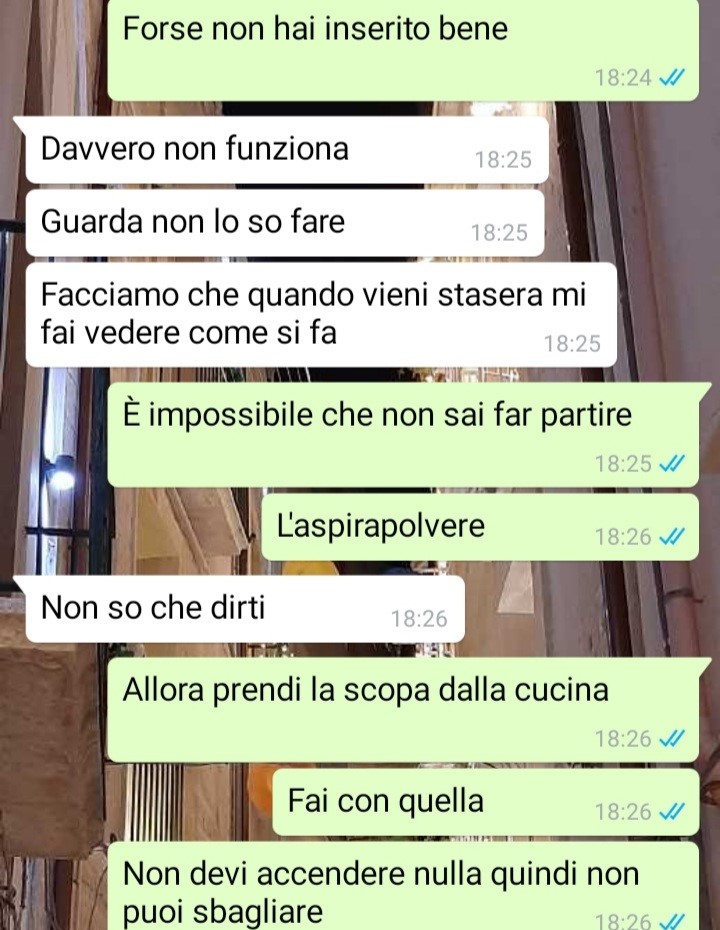Select the 'Guarda non lo so fare' message
The height and width of the screenshot is (930, 720).
coord(285,223)
